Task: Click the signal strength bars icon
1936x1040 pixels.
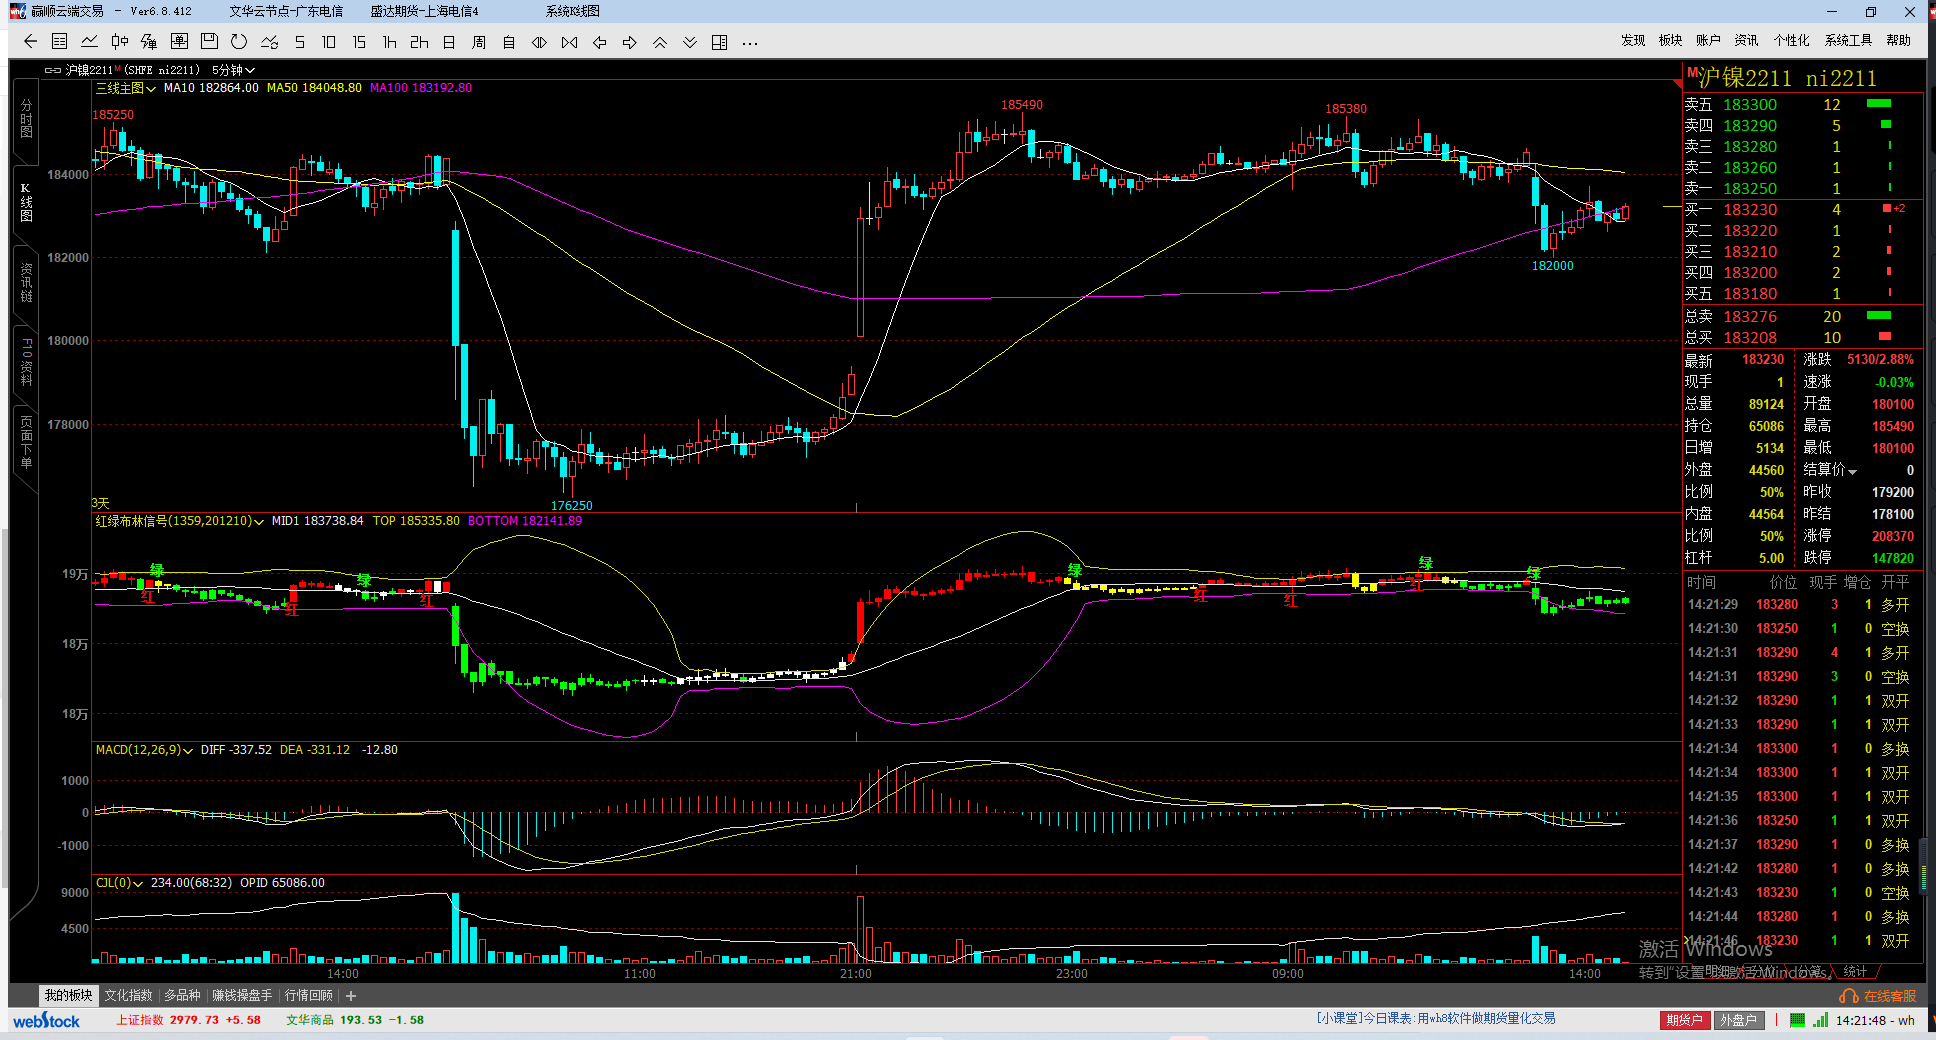Action: (x=1820, y=1020)
